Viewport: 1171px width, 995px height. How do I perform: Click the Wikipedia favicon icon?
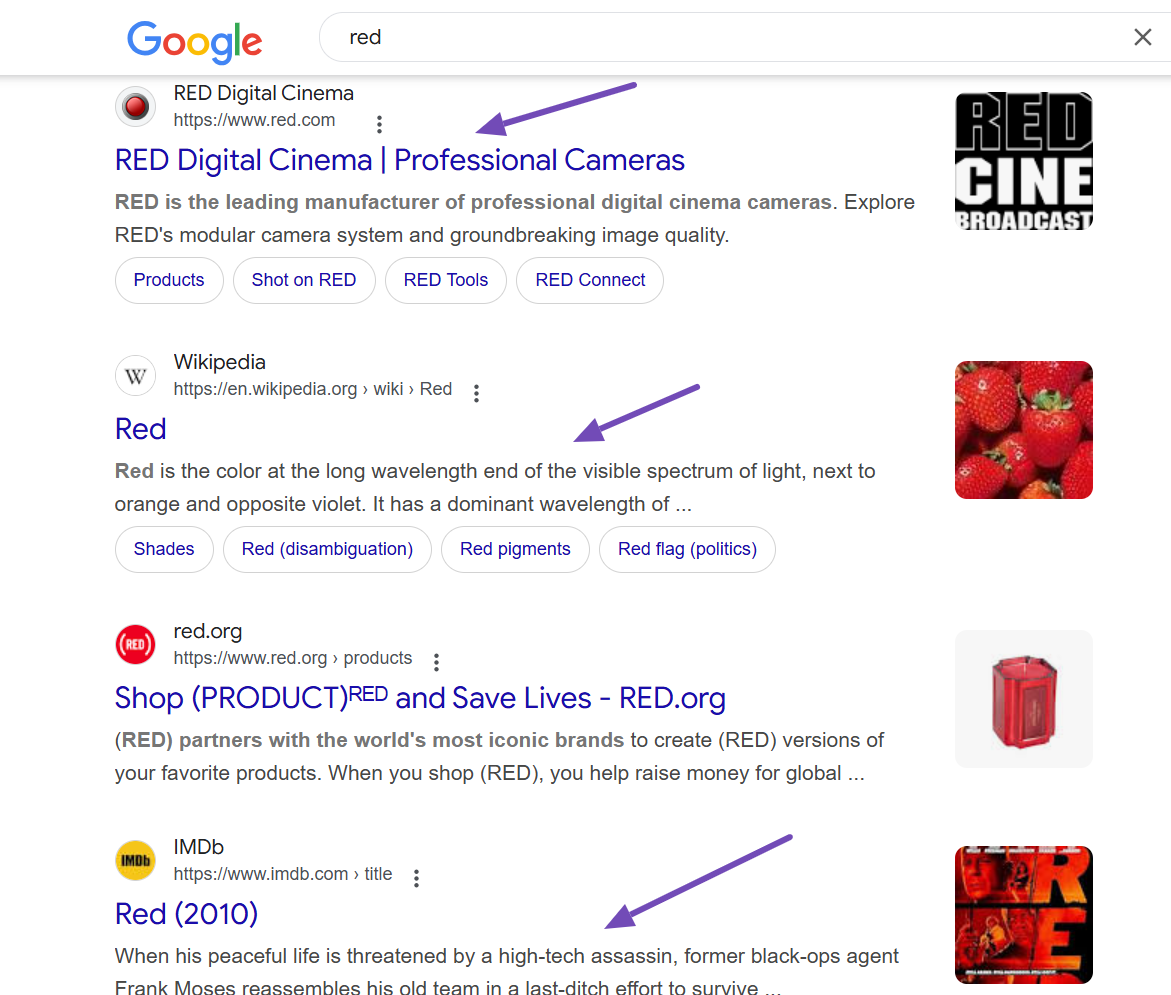(x=135, y=376)
